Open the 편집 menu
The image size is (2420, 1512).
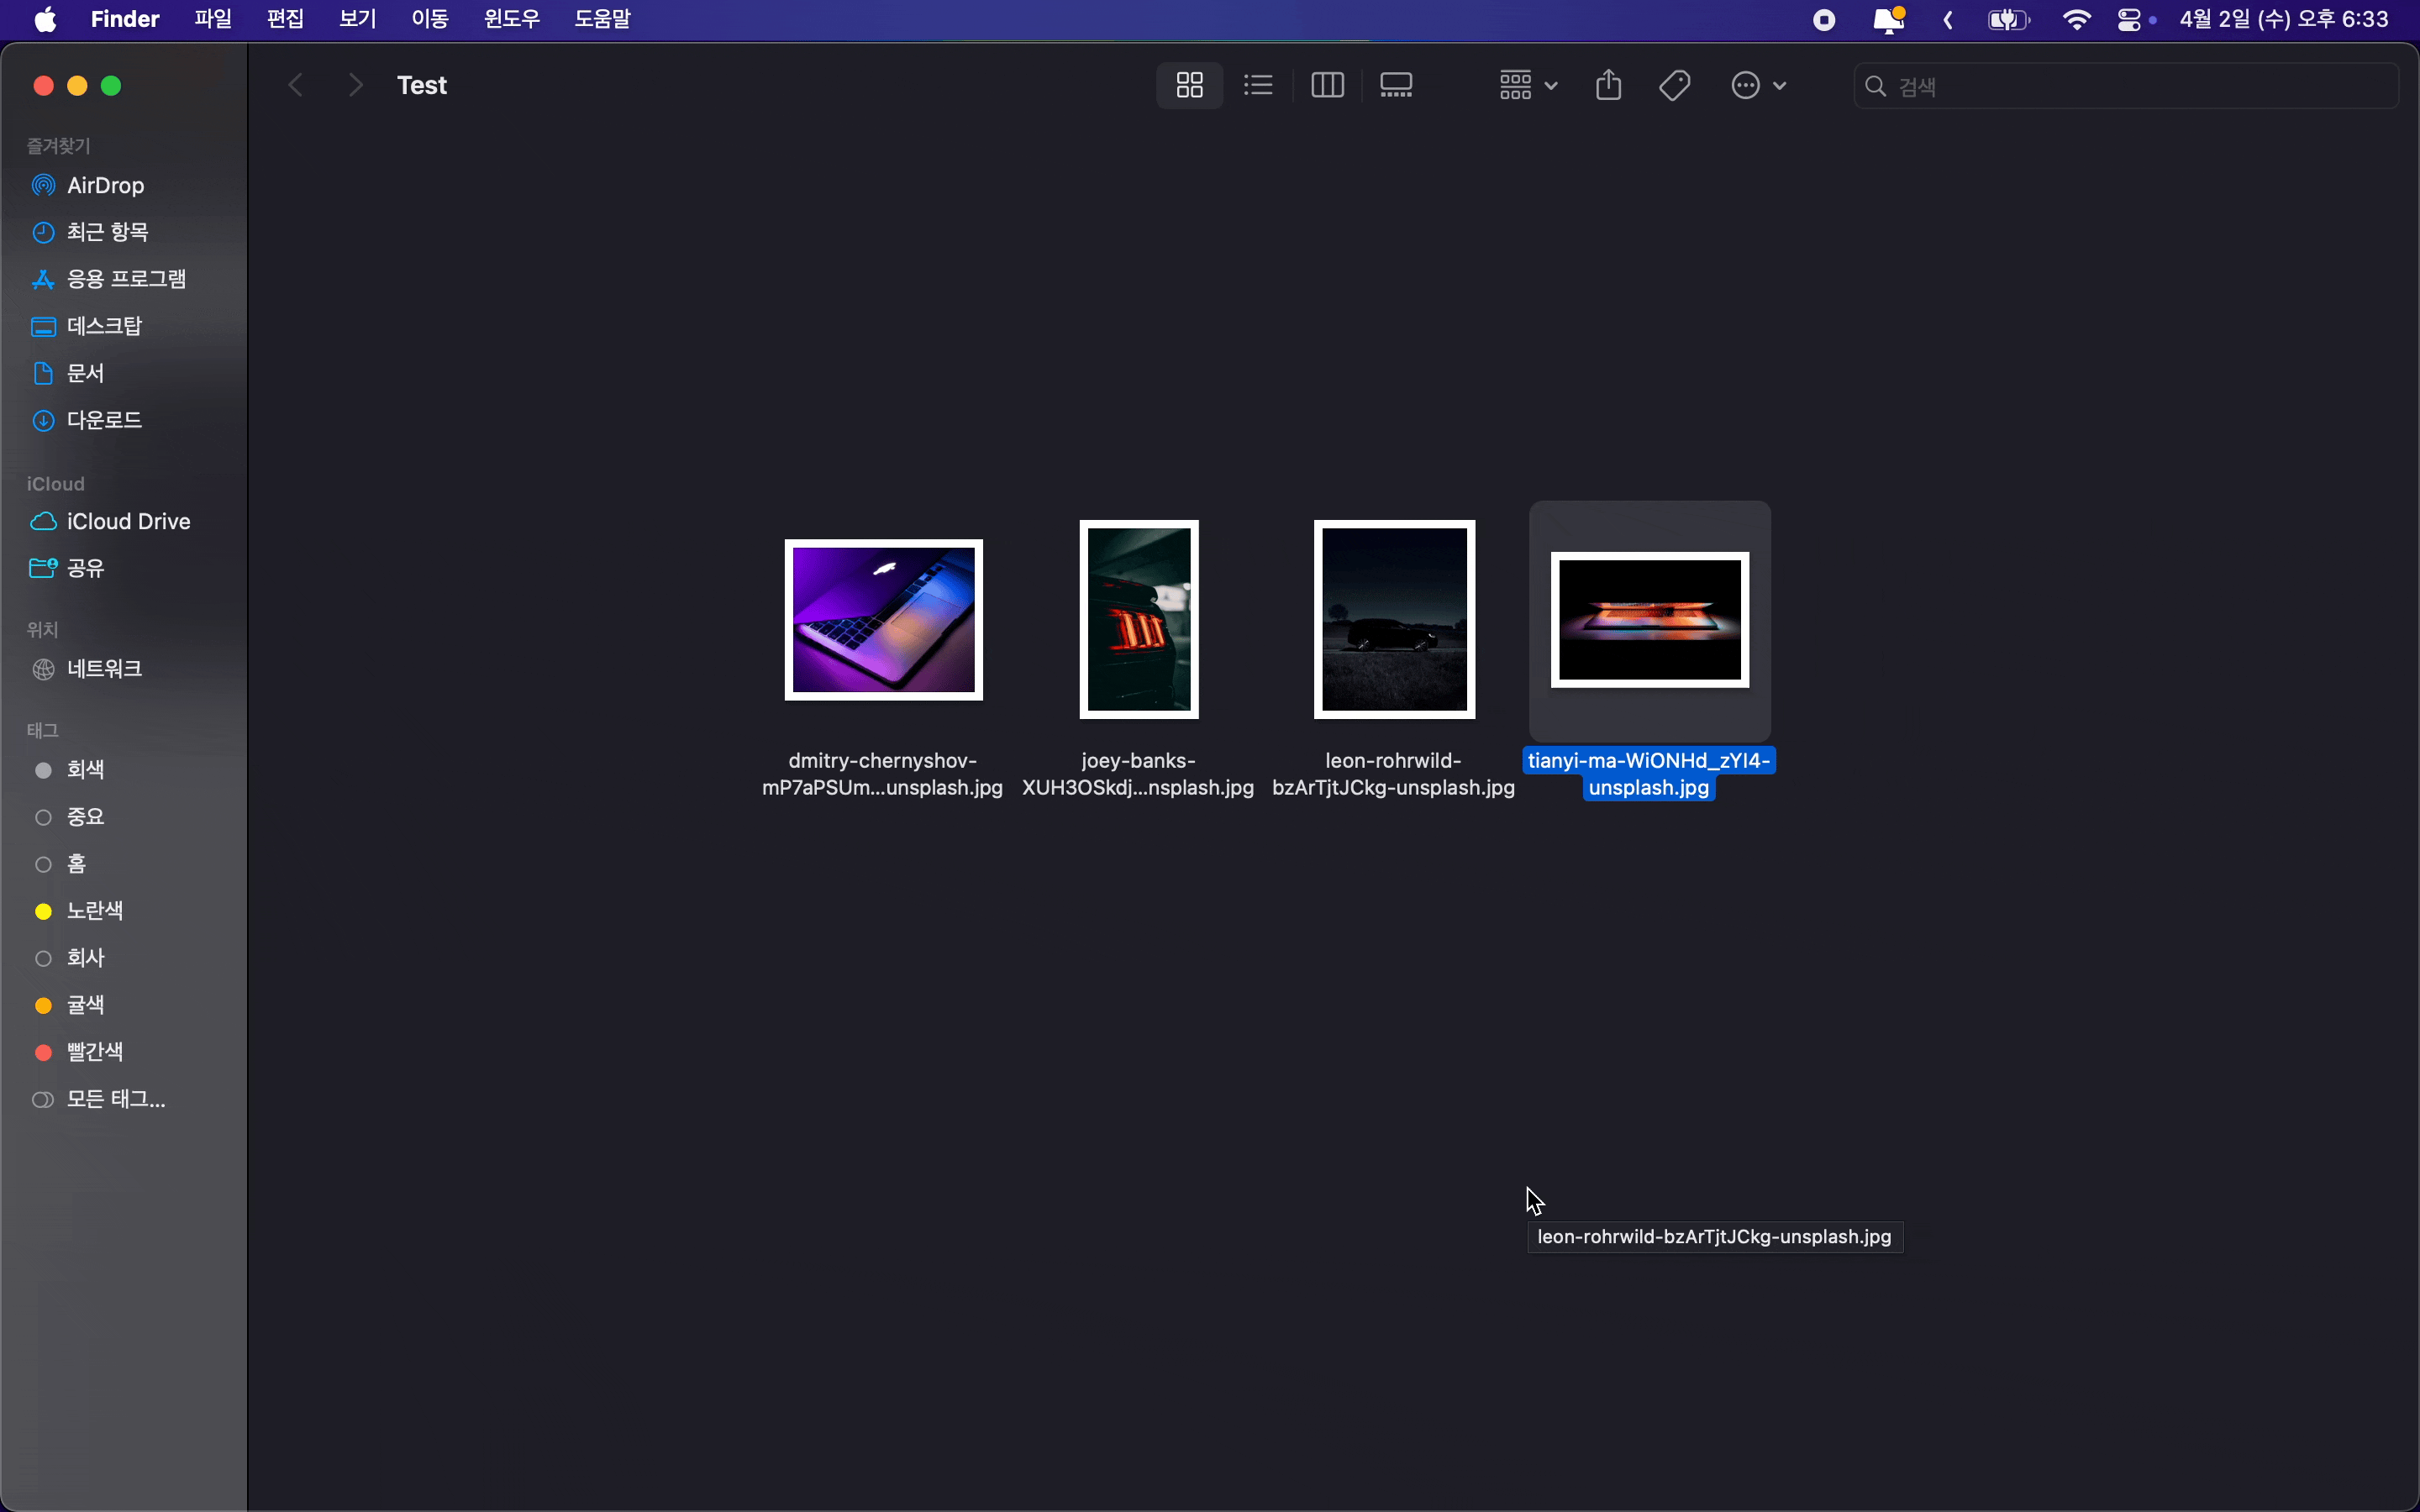[x=285, y=19]
